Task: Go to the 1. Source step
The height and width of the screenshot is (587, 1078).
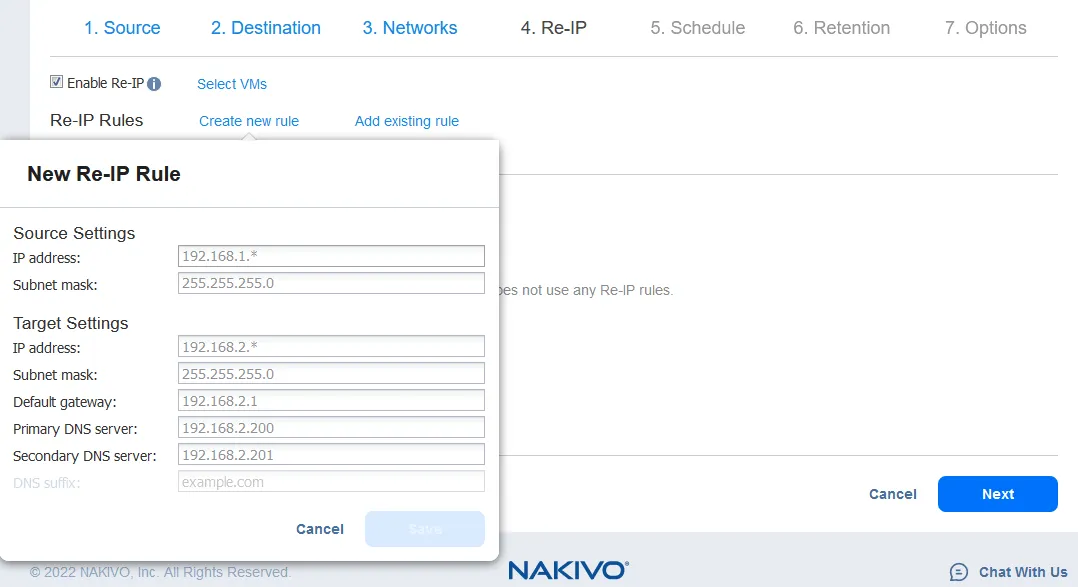Action: pos(122,28)
